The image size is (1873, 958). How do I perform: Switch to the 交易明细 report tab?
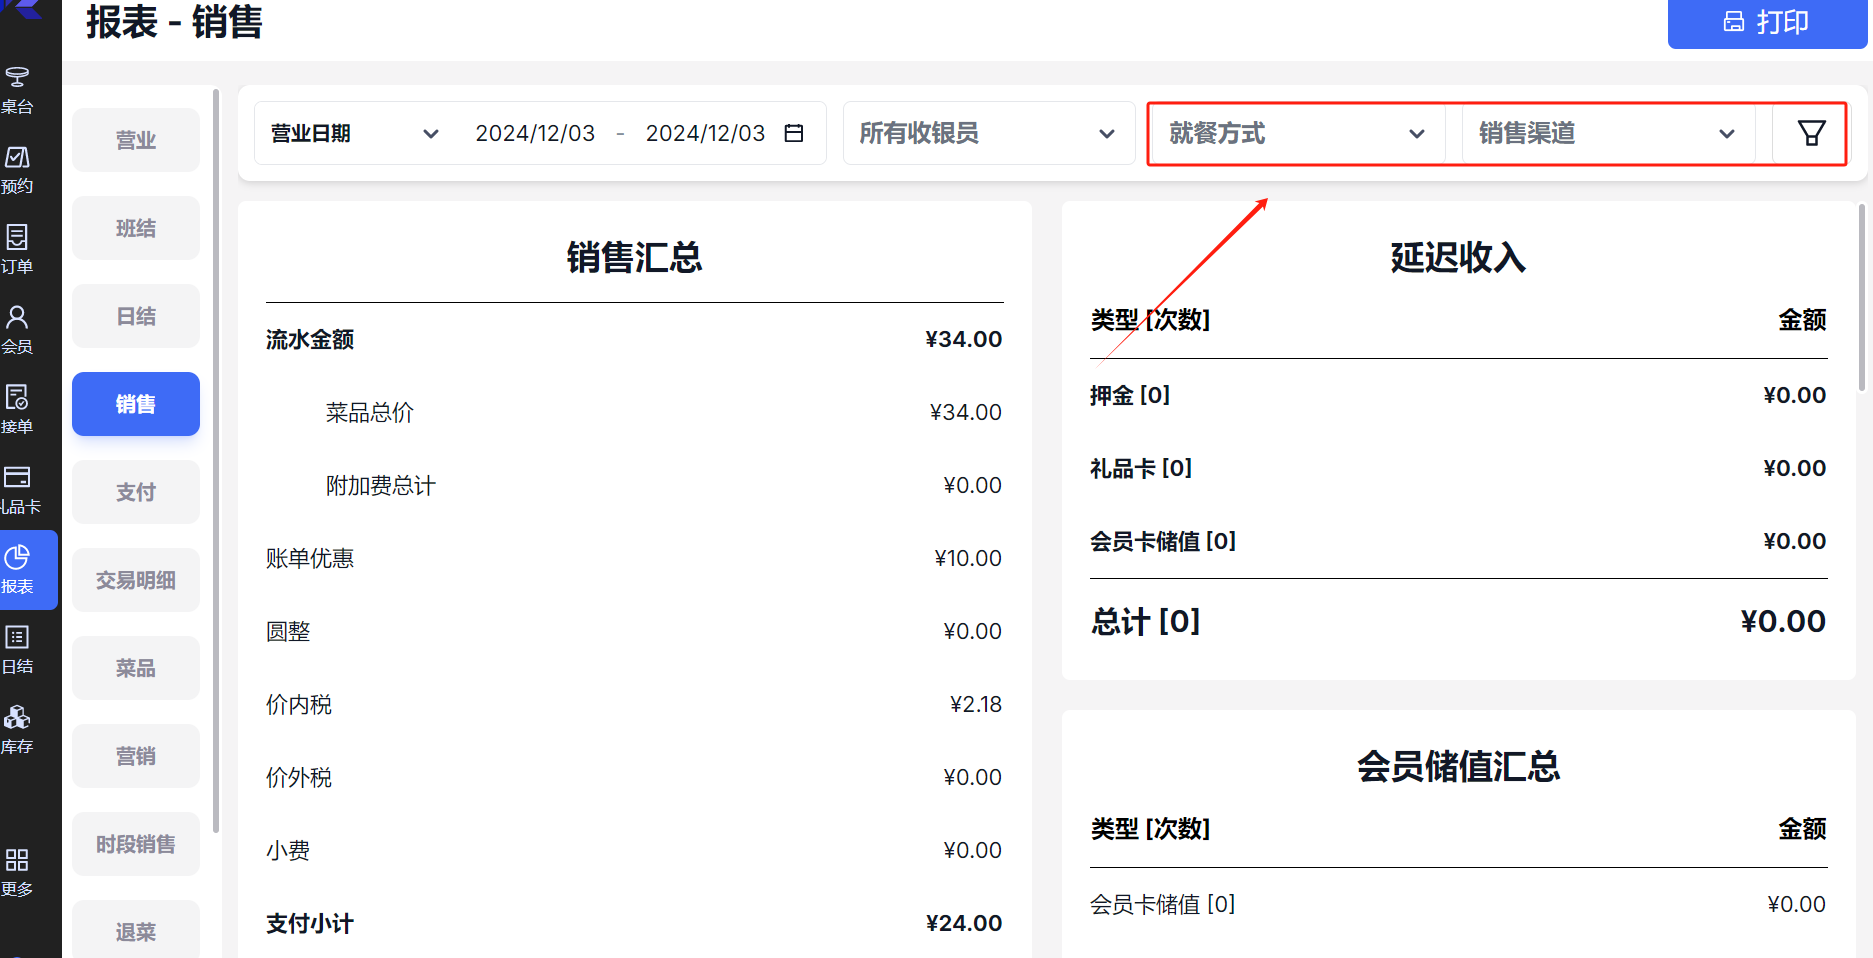tap(136, 580)
